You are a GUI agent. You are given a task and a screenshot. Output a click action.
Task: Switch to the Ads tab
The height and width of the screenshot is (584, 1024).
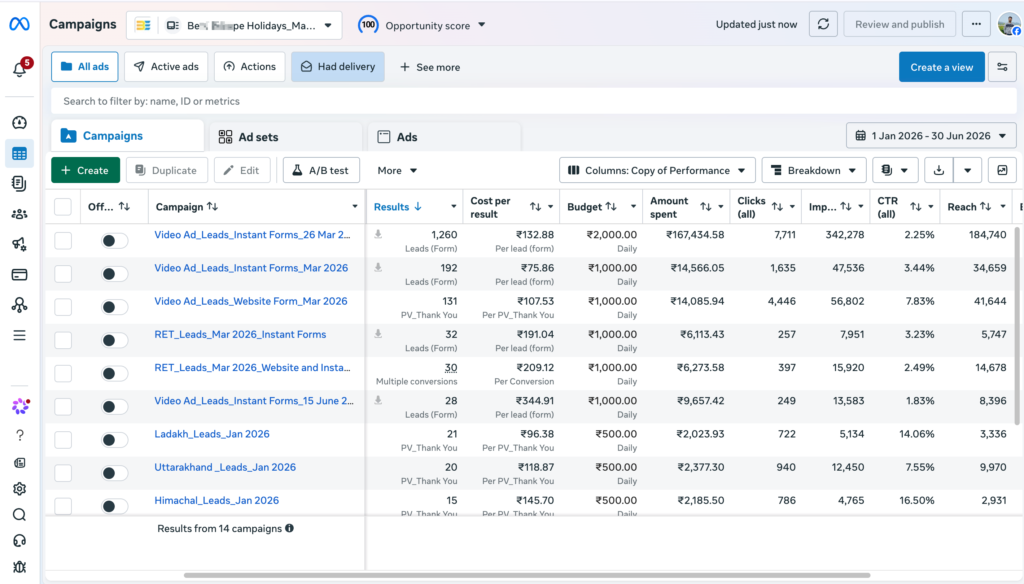pos(444,137)
